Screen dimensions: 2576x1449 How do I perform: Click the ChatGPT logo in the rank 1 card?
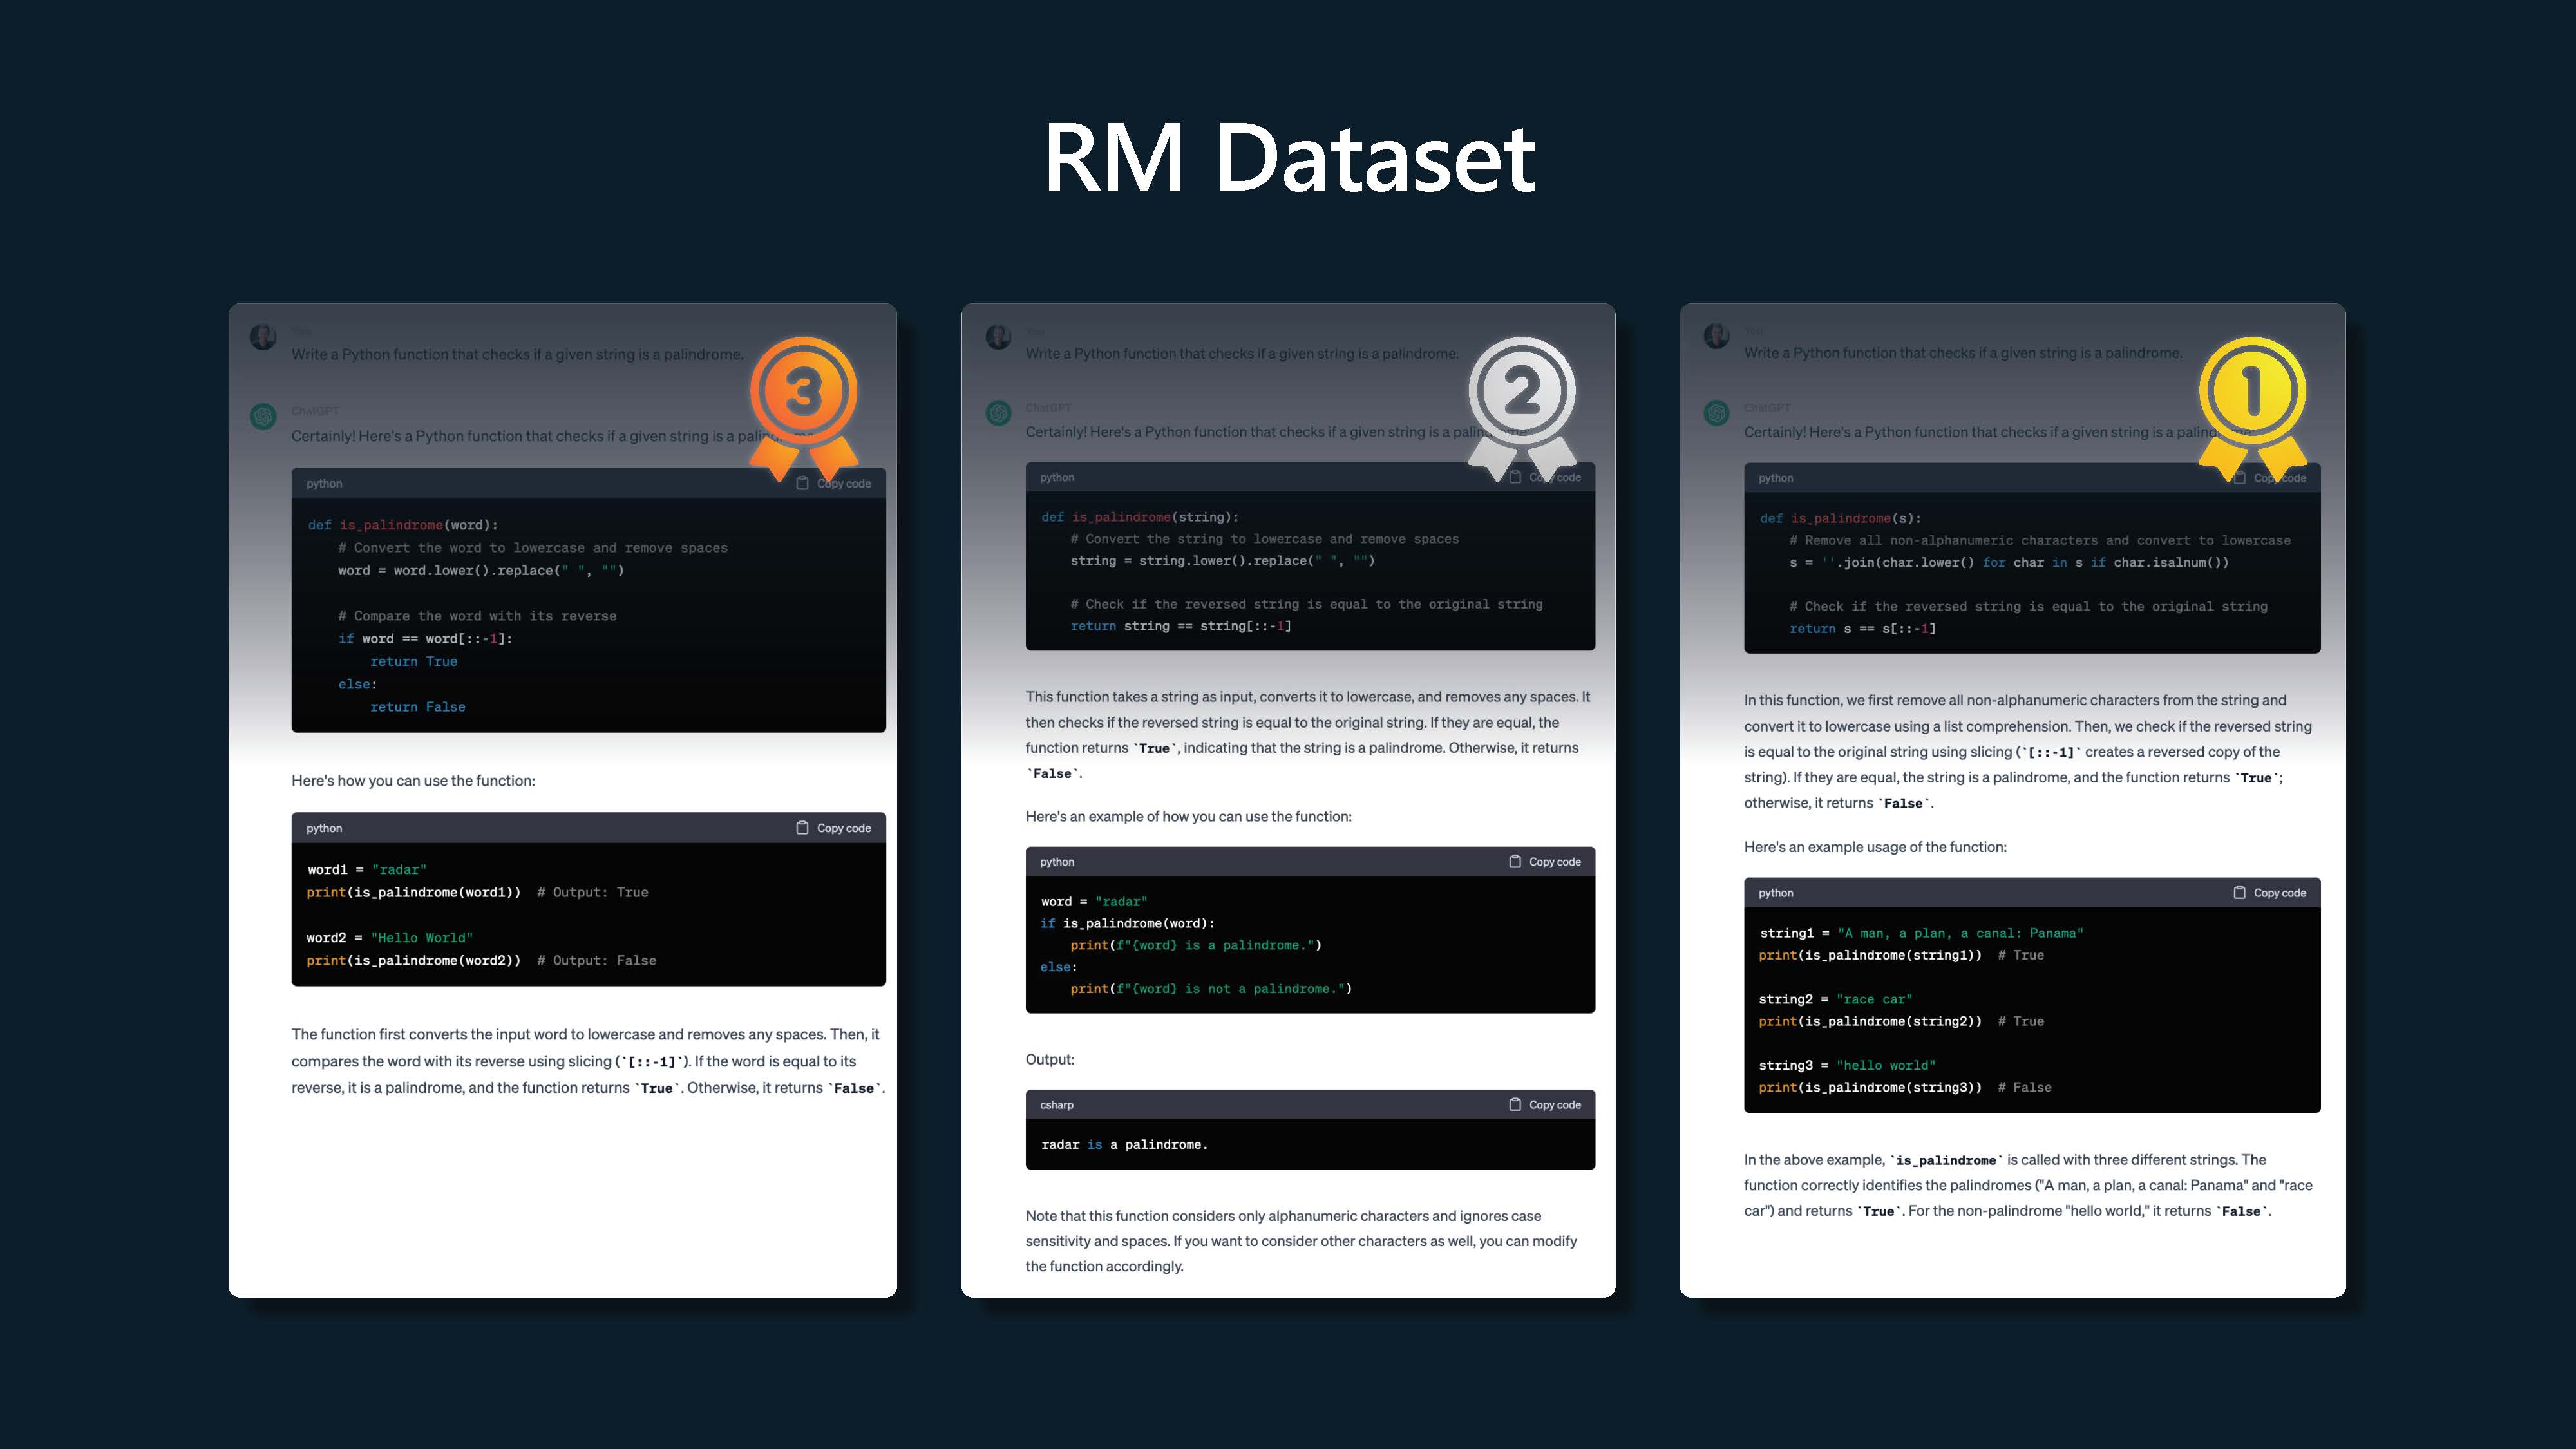coord(1717,413)
